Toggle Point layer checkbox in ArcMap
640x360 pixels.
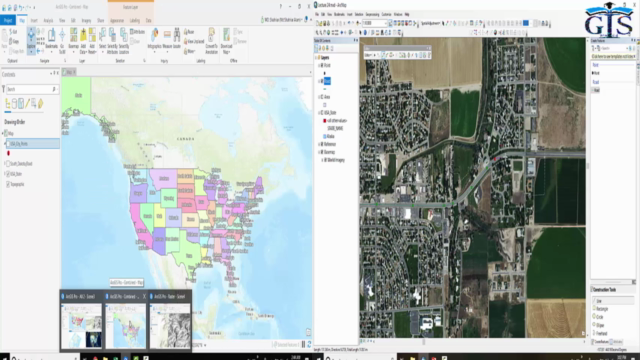[x=322, y=65]
